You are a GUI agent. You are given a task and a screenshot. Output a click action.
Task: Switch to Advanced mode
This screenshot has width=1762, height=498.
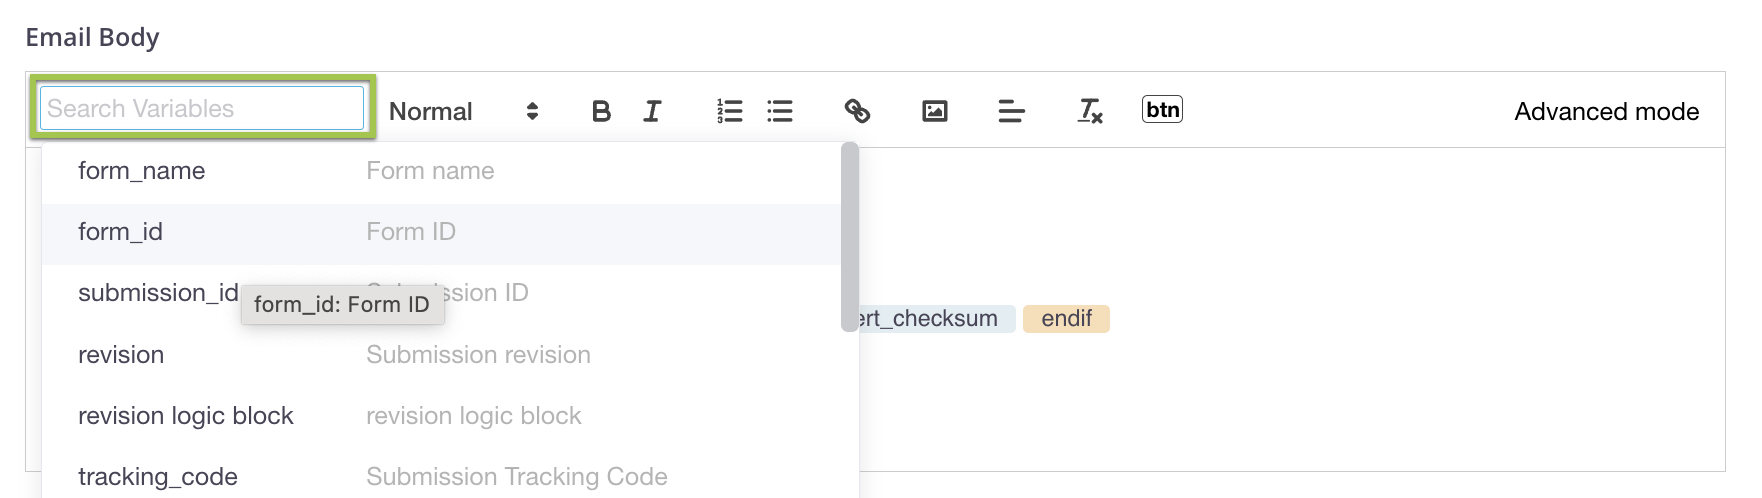click(1606, 111)
